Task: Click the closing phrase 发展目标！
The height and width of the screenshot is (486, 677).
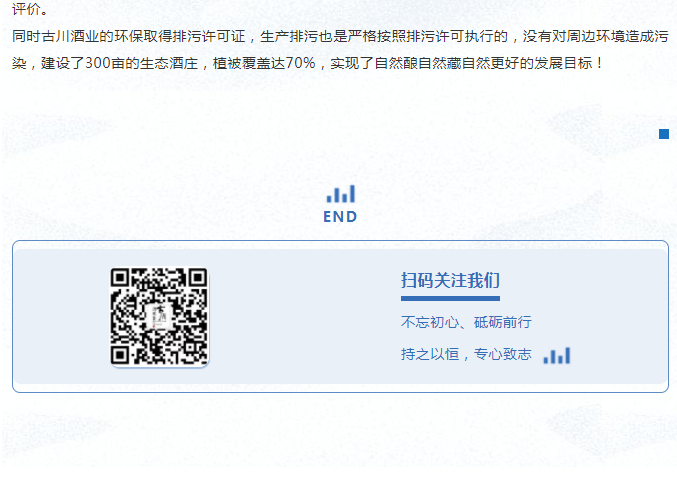Action: coord(570,63)
